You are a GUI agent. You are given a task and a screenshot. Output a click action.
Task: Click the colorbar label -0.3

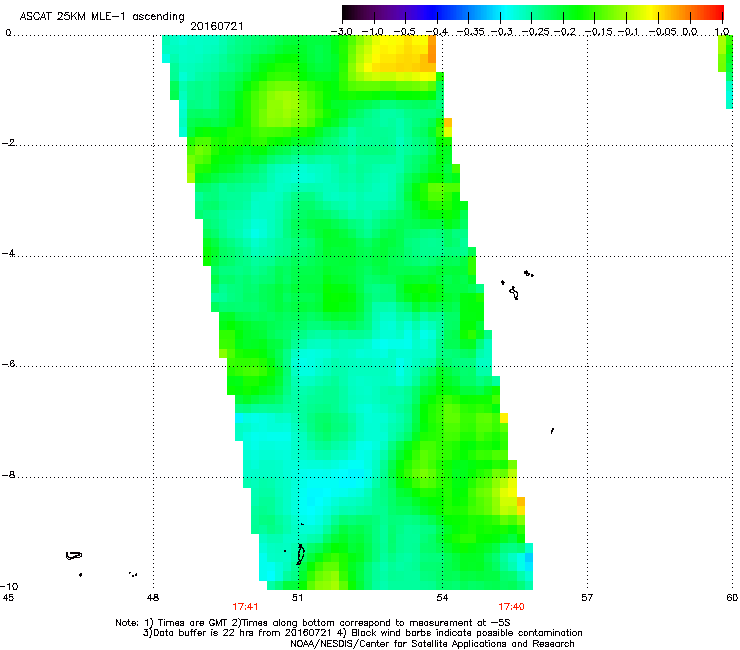click(x=502, y=32)
